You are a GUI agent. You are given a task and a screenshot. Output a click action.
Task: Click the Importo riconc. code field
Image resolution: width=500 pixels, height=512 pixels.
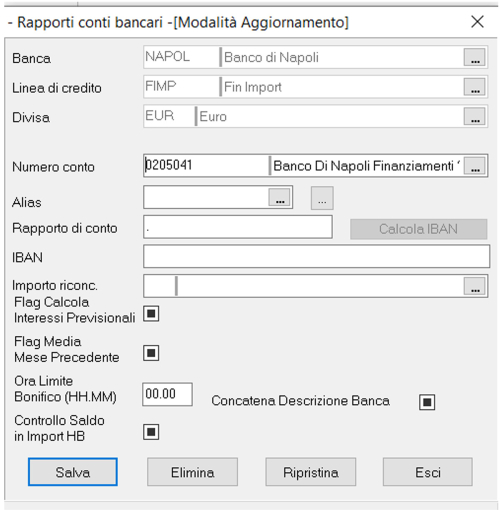point(160,286)
